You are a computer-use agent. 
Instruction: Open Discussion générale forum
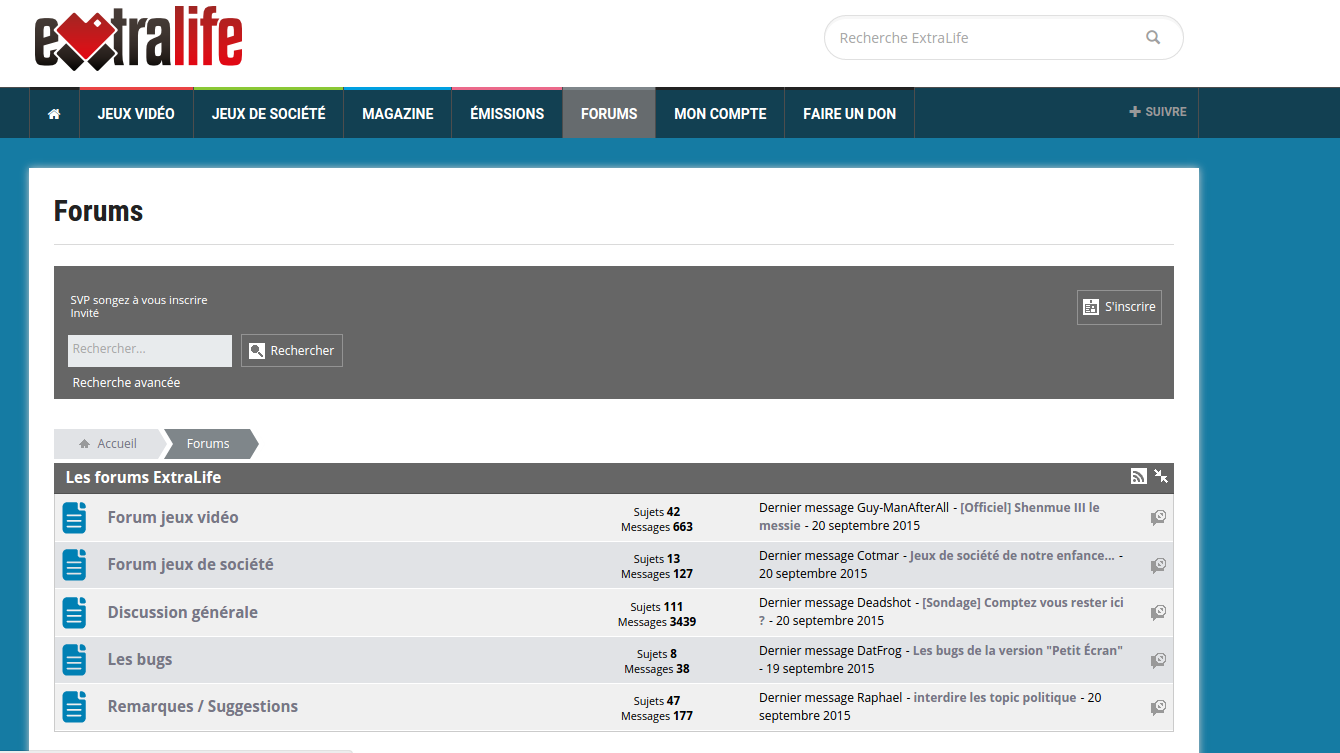point(182,612)
